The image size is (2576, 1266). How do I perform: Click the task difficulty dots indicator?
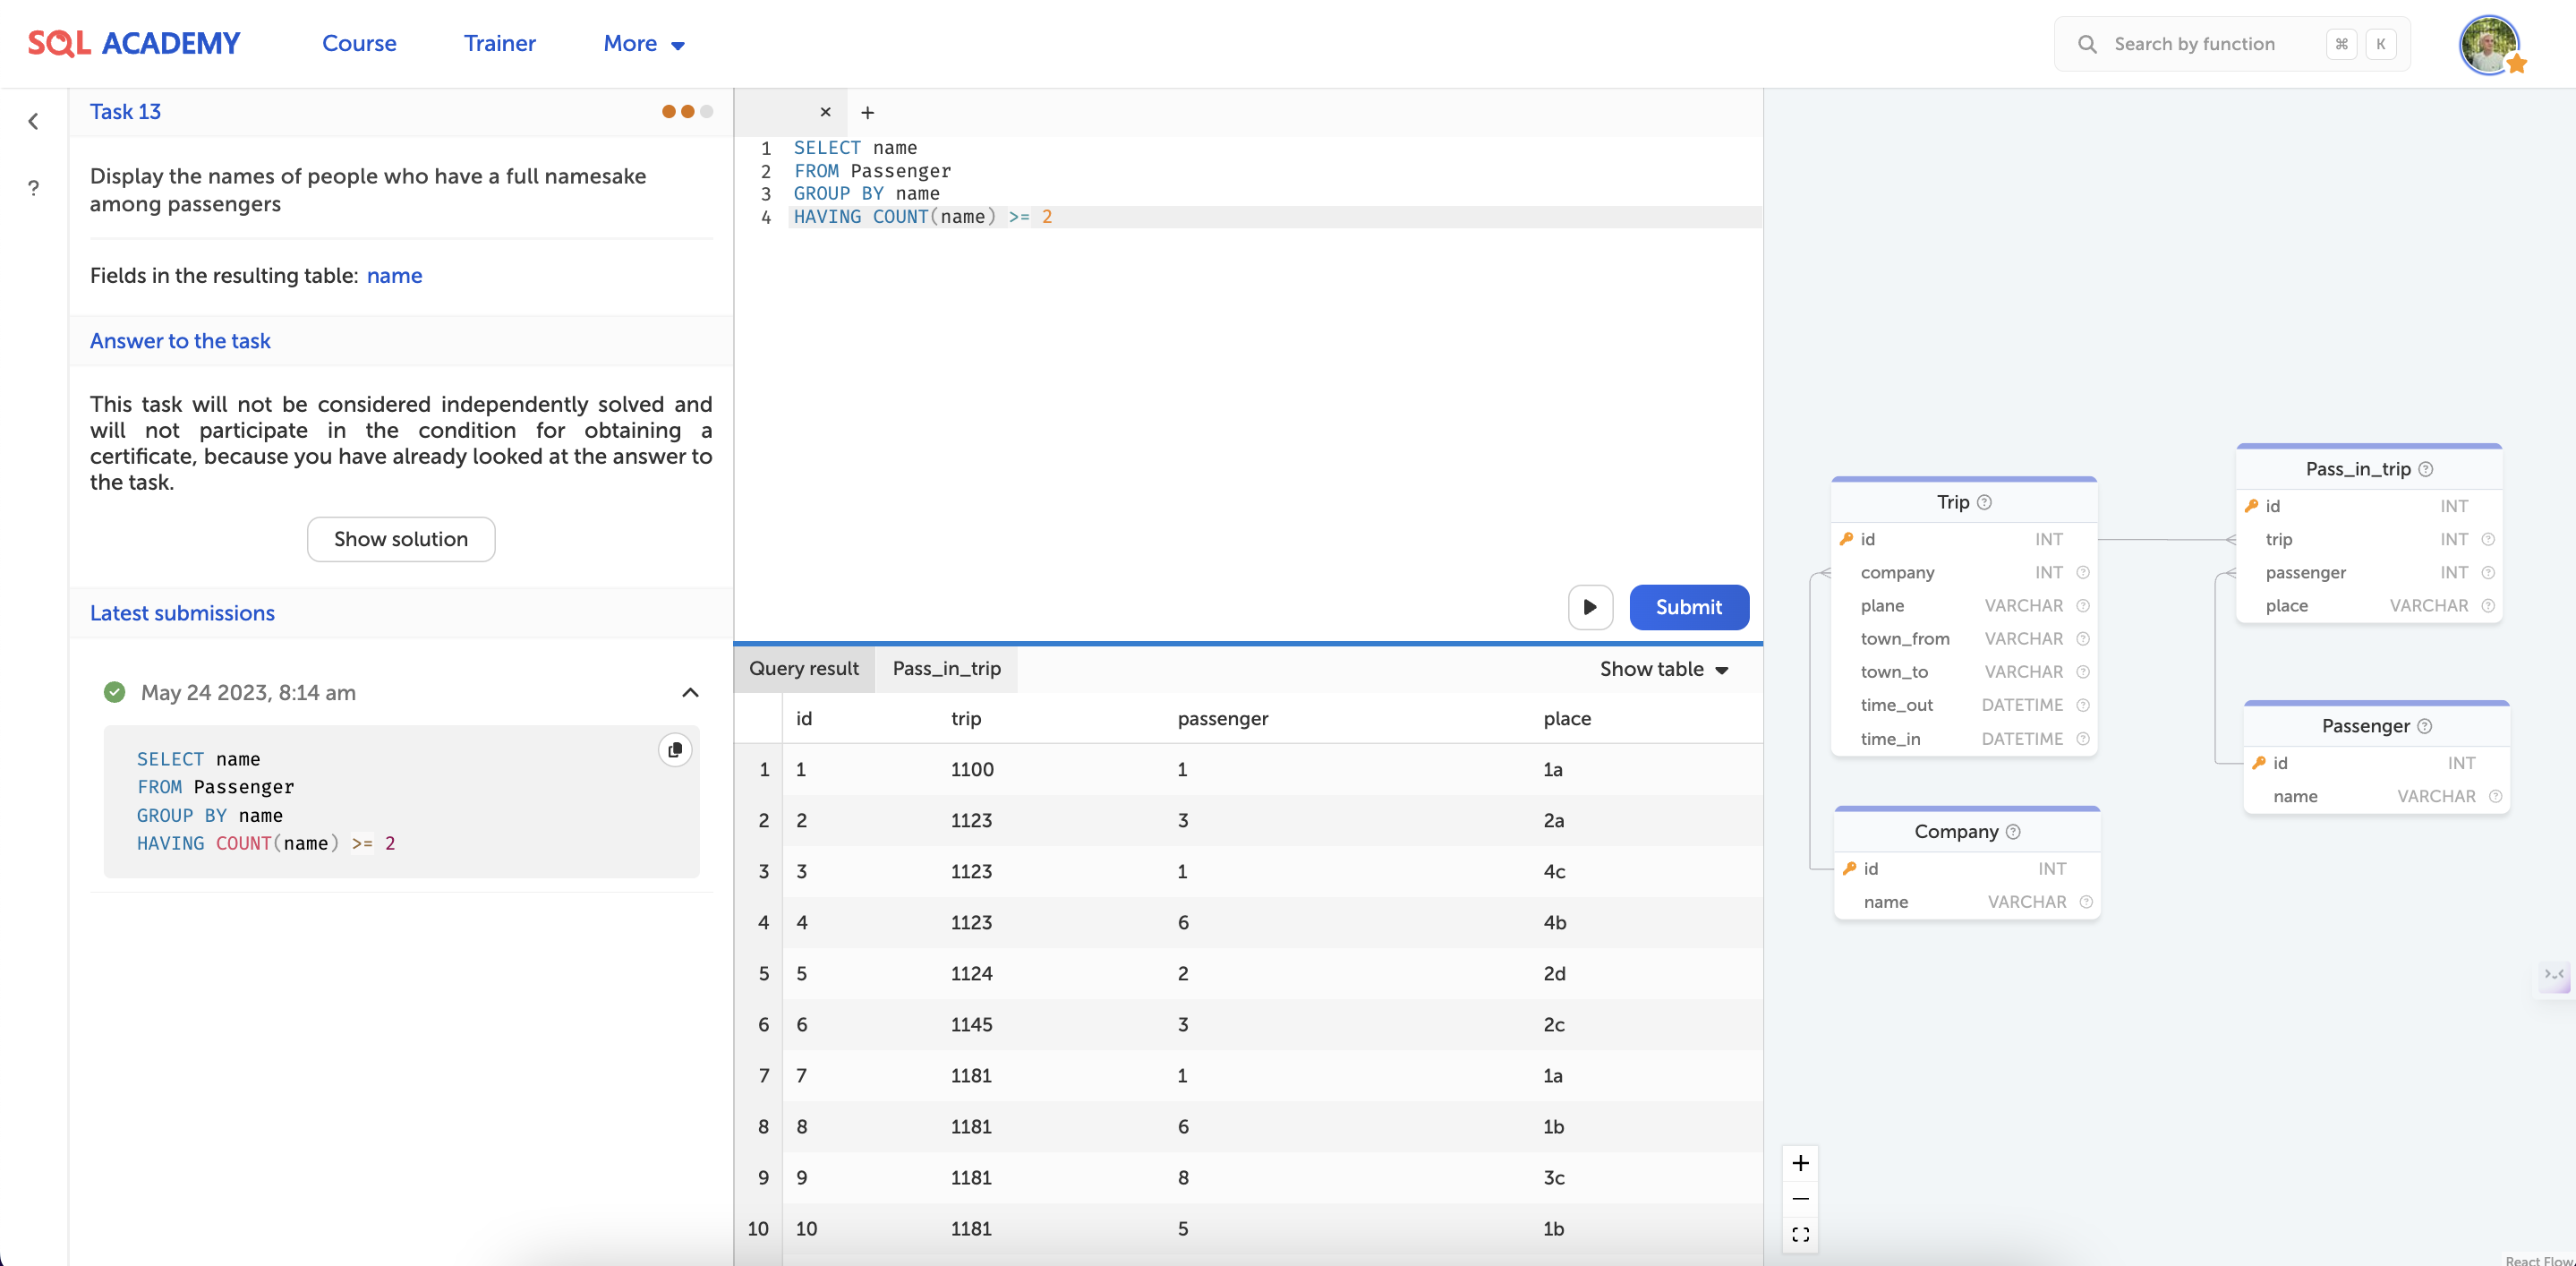(x=687, y=111)
